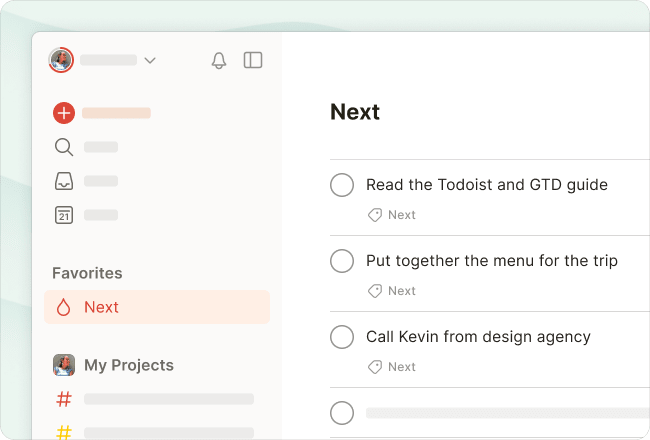Open the profile avatar menu
The image size is (650, 440).
[x=61, y=60]
